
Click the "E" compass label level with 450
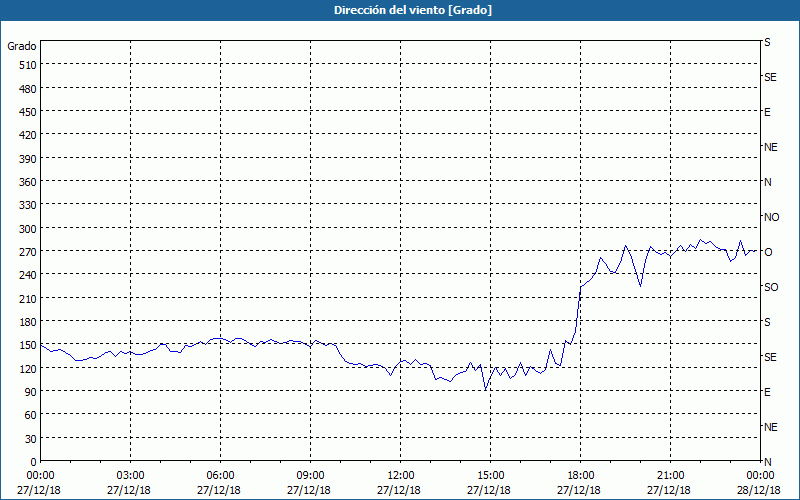[767, 112]
